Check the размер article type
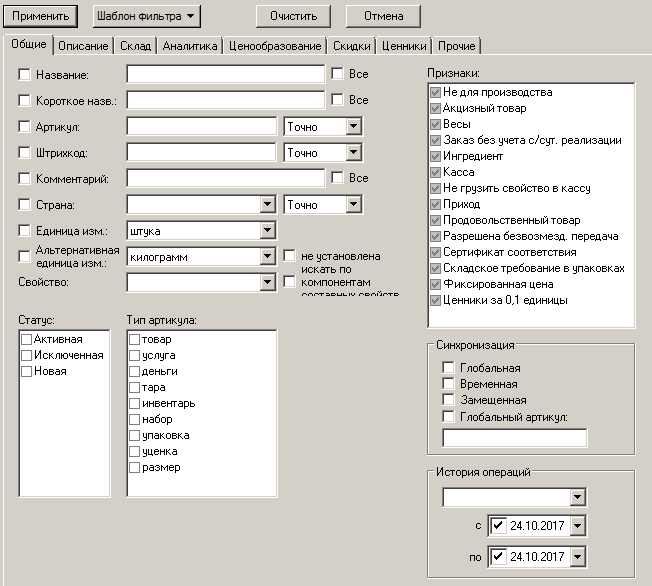The width and height of the screenshot is (652, 586). (x=134, y=467)
